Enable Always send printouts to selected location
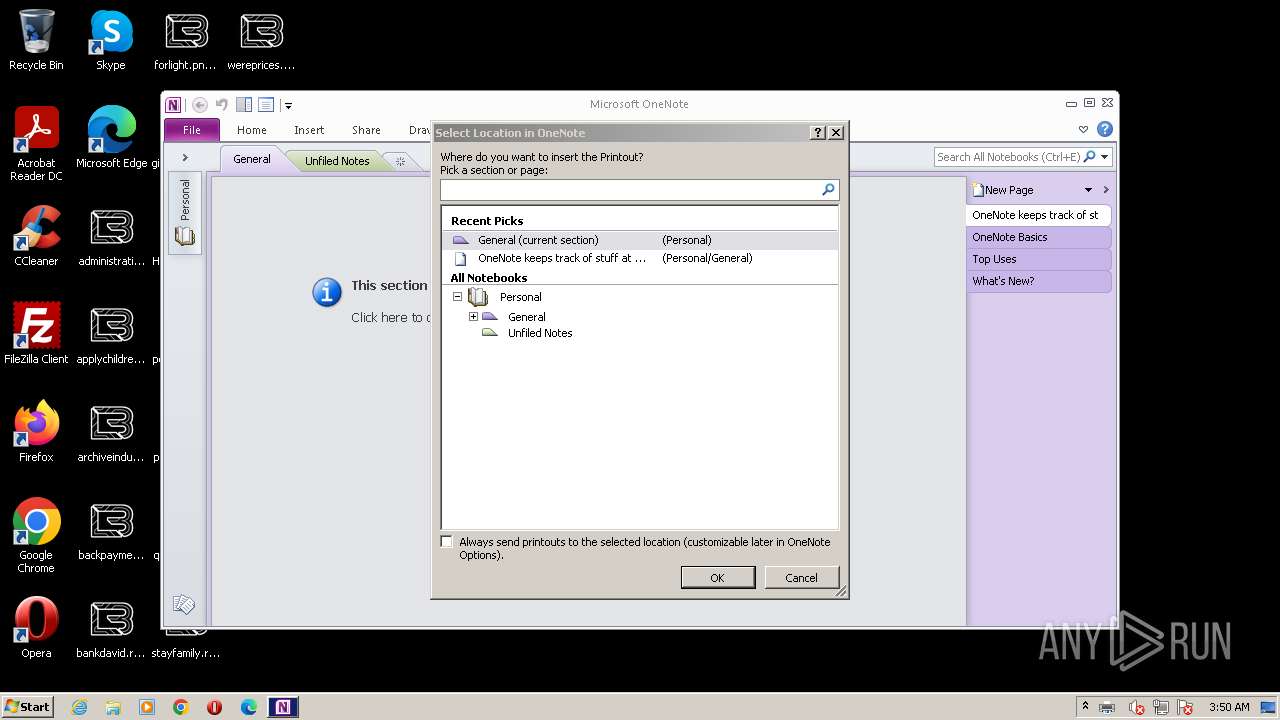The width and height of the screenshot is (1280, 720). pyautogui.click(x=447, y=542)
